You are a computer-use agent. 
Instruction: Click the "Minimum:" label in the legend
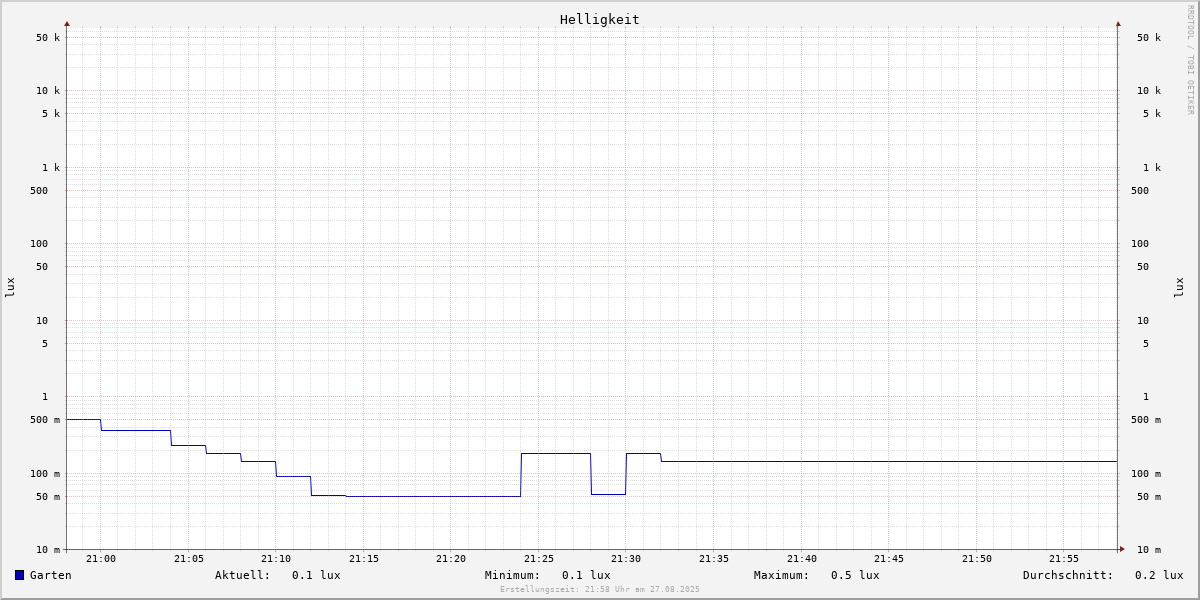pos(513,575)
